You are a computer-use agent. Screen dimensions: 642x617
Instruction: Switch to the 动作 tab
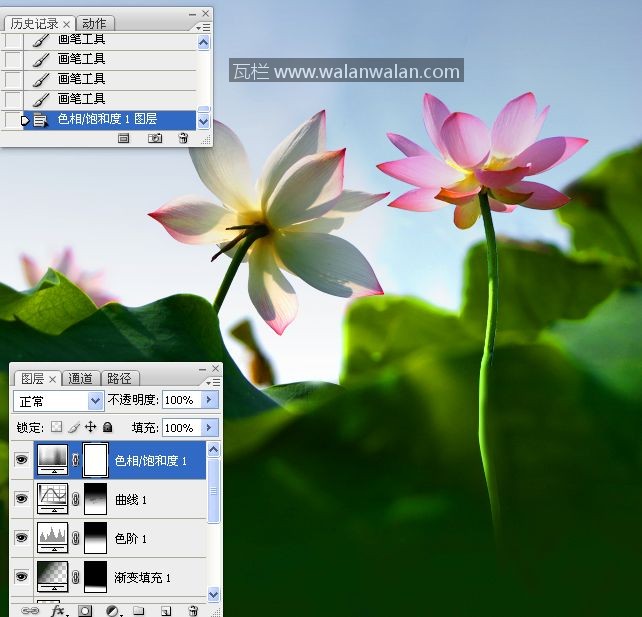pos(96,23)
